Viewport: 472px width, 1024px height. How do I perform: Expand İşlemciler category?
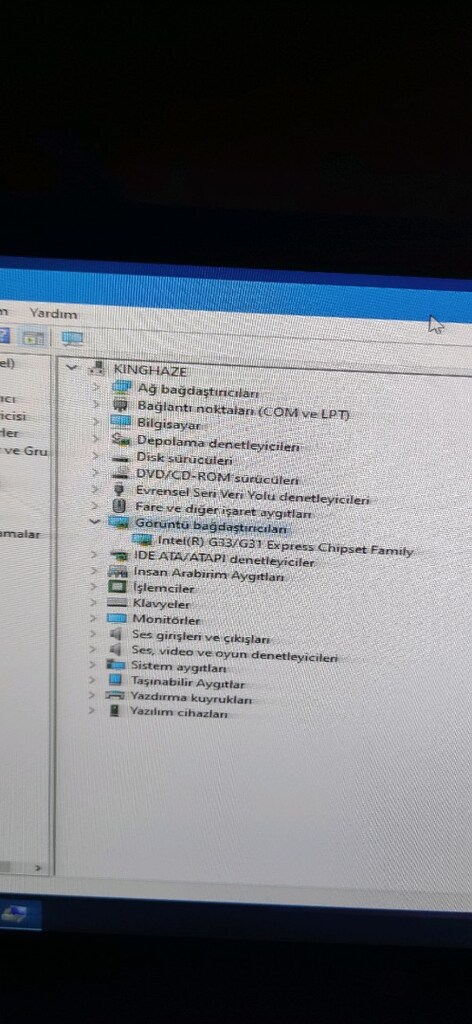(95, 587)
